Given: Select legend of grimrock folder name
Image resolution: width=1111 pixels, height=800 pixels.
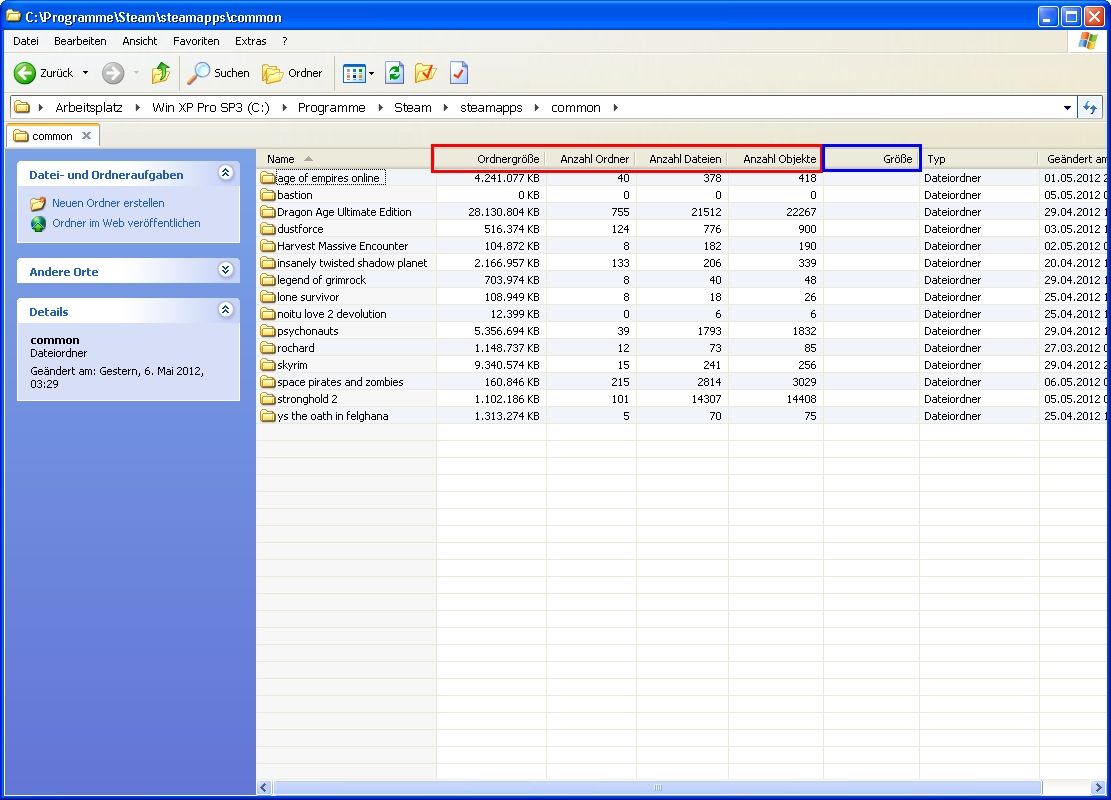Looking at the screenshot, I should click(x=322, y=280).
